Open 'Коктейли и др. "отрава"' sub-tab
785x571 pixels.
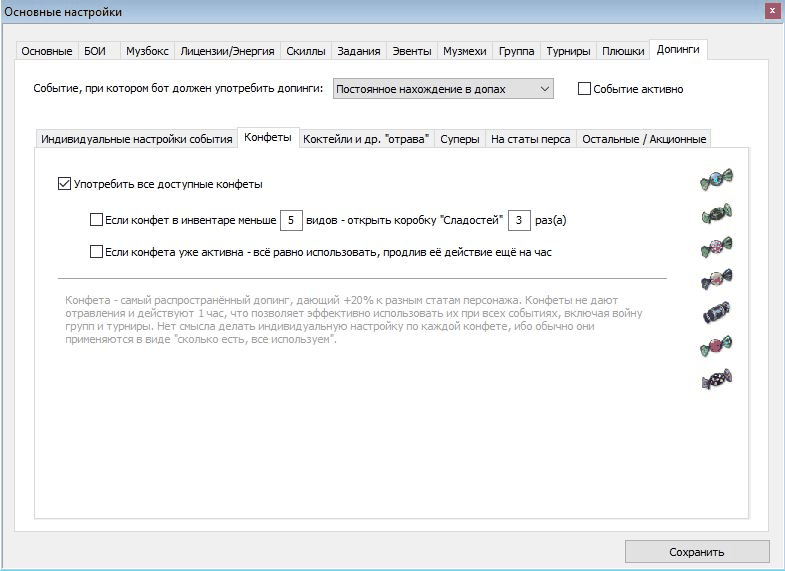tap(366, 139)
